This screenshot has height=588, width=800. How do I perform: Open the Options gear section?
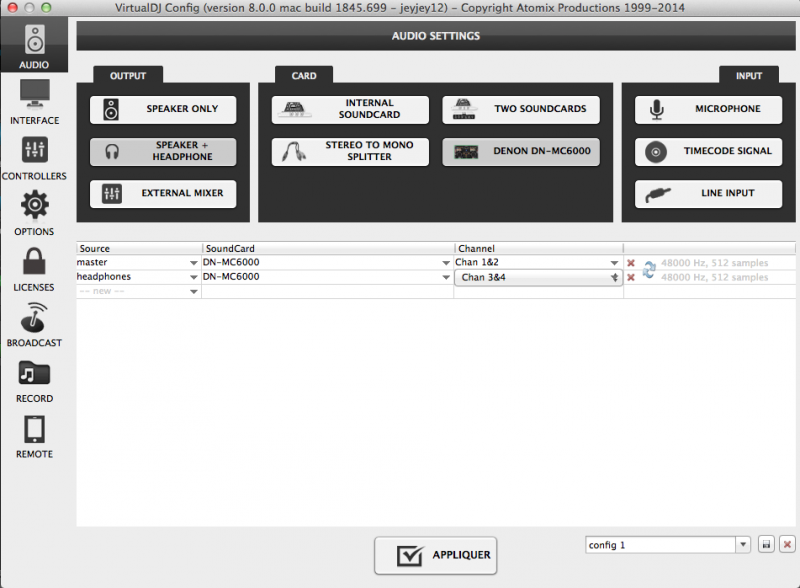click(34, 213)
